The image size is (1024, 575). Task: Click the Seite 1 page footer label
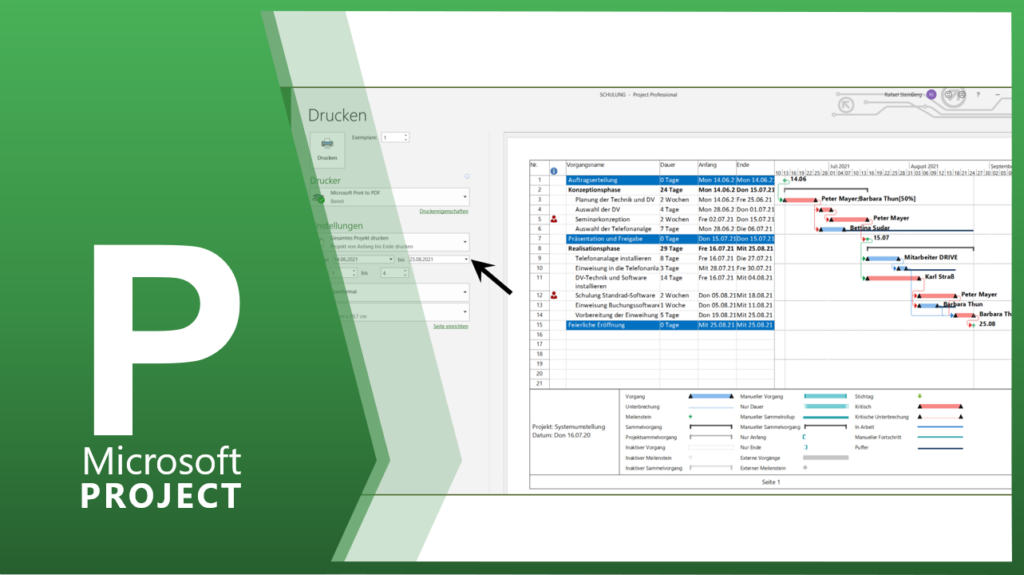[x=771, y=482]
